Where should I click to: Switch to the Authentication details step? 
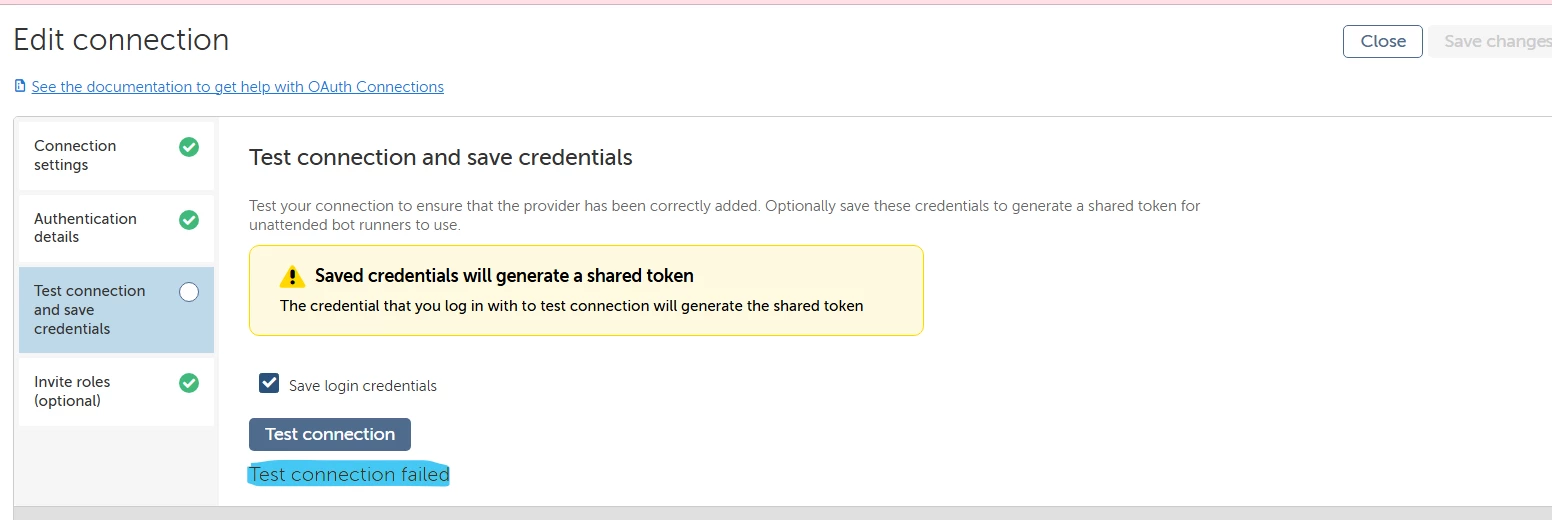click(116, 228)
